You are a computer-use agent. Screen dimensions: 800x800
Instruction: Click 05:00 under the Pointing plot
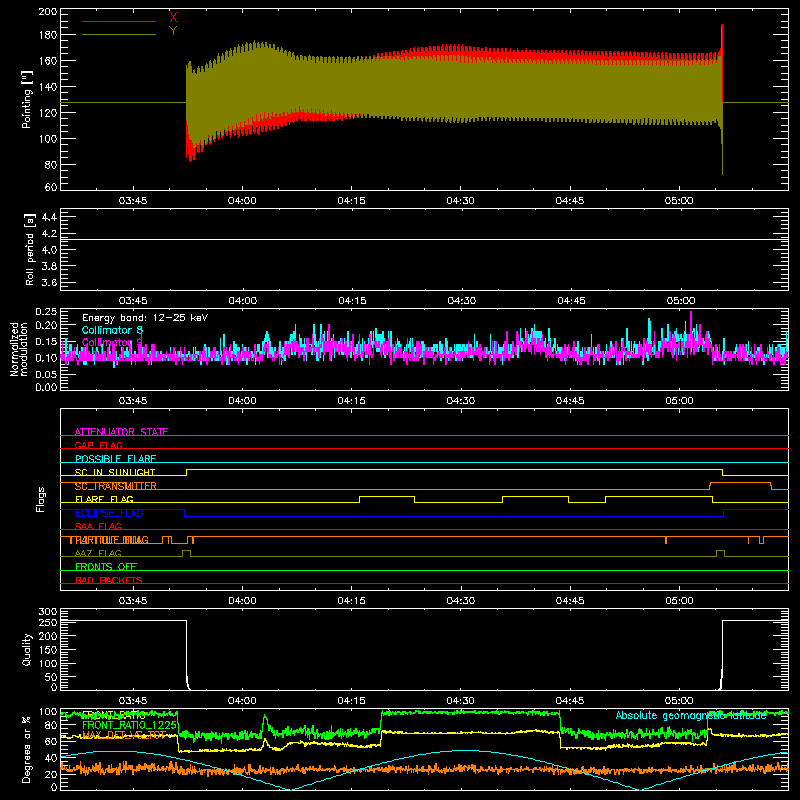pyautogui.click(x=679, y=201)
